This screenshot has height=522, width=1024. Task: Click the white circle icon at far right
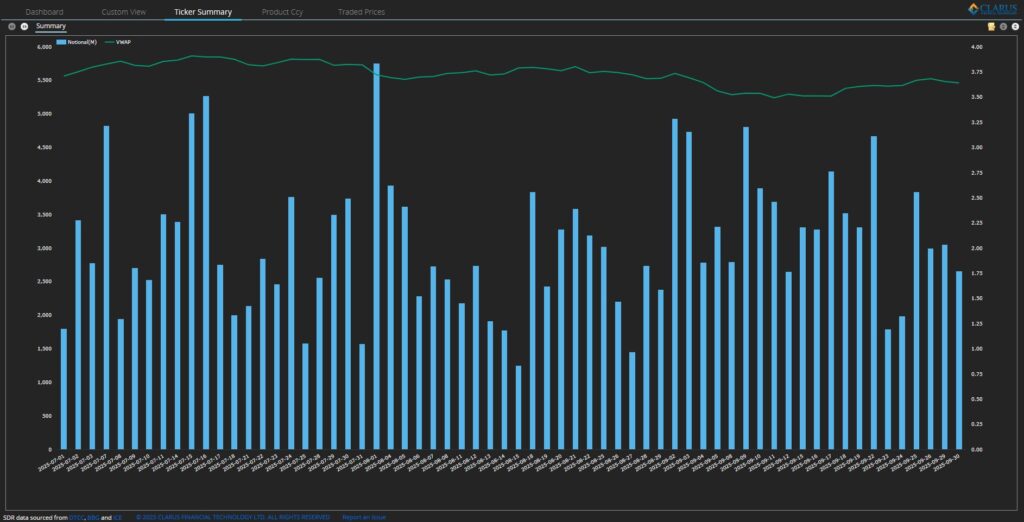click(1015, 27)
